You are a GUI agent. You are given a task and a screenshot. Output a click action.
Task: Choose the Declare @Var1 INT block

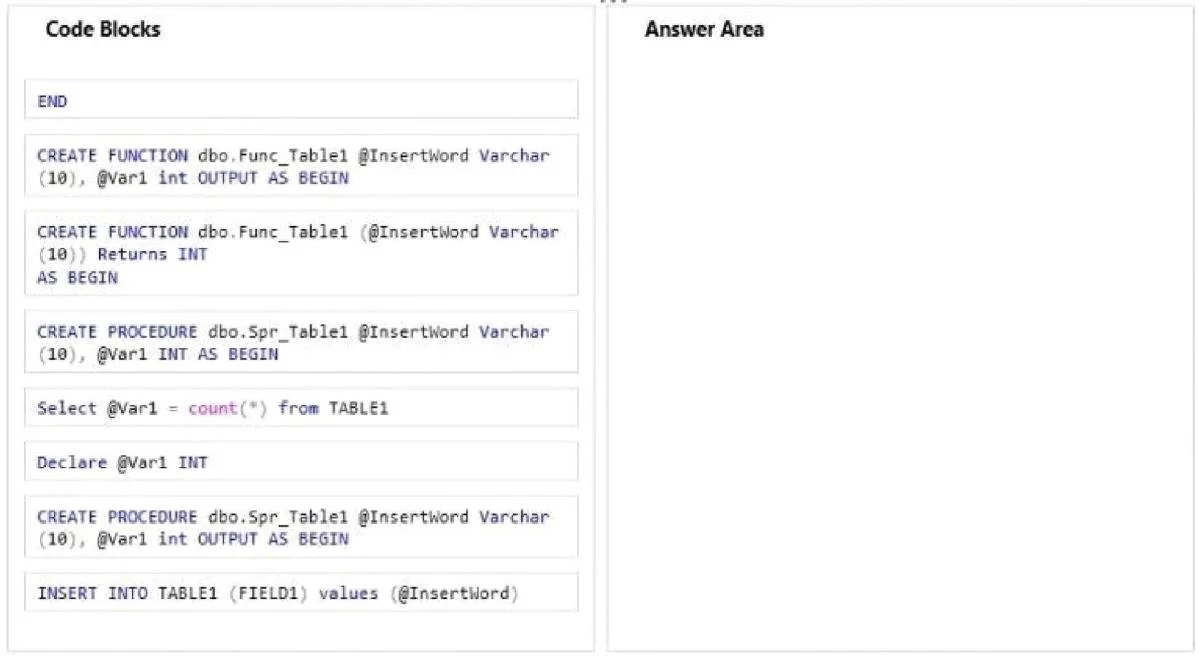point(301,461)
